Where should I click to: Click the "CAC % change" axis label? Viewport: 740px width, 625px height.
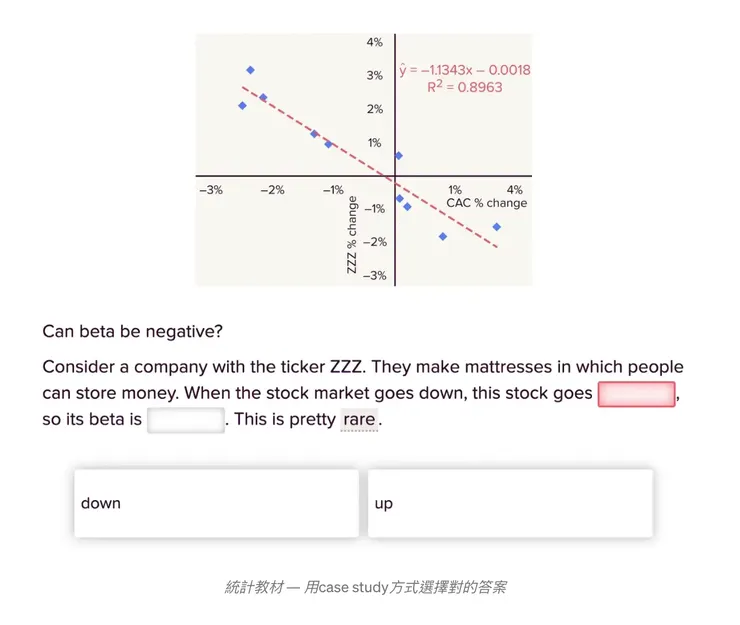coord(486,203)
